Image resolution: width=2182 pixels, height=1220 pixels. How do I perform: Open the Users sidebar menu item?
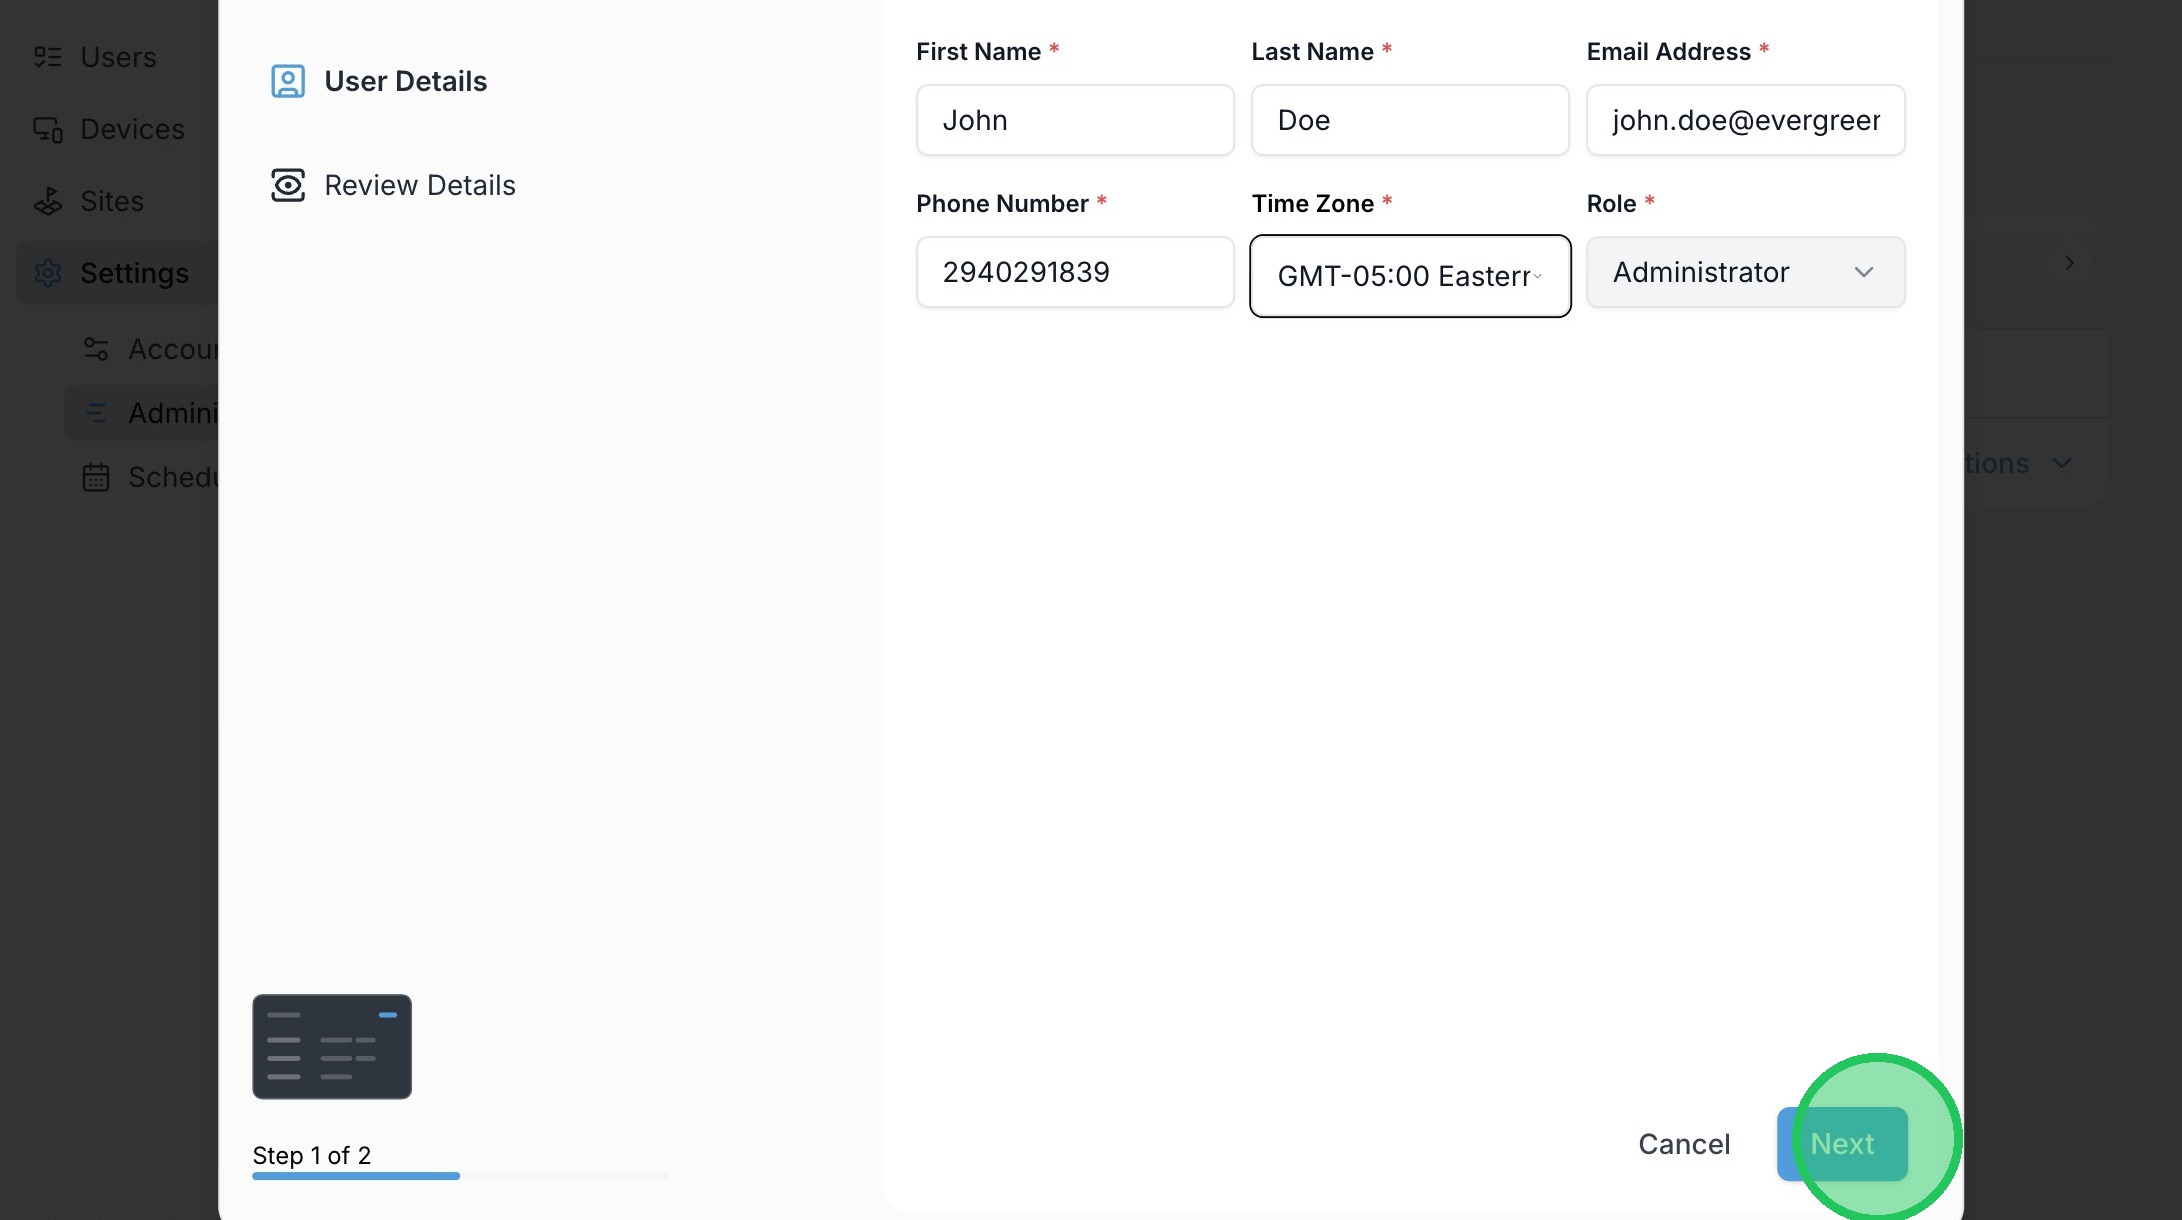[x=118, y=57]
